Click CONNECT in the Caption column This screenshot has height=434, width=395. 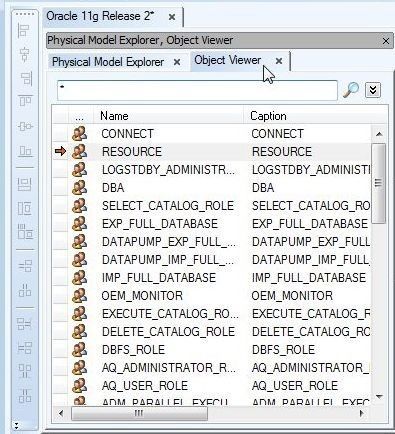tap(277, 134)
